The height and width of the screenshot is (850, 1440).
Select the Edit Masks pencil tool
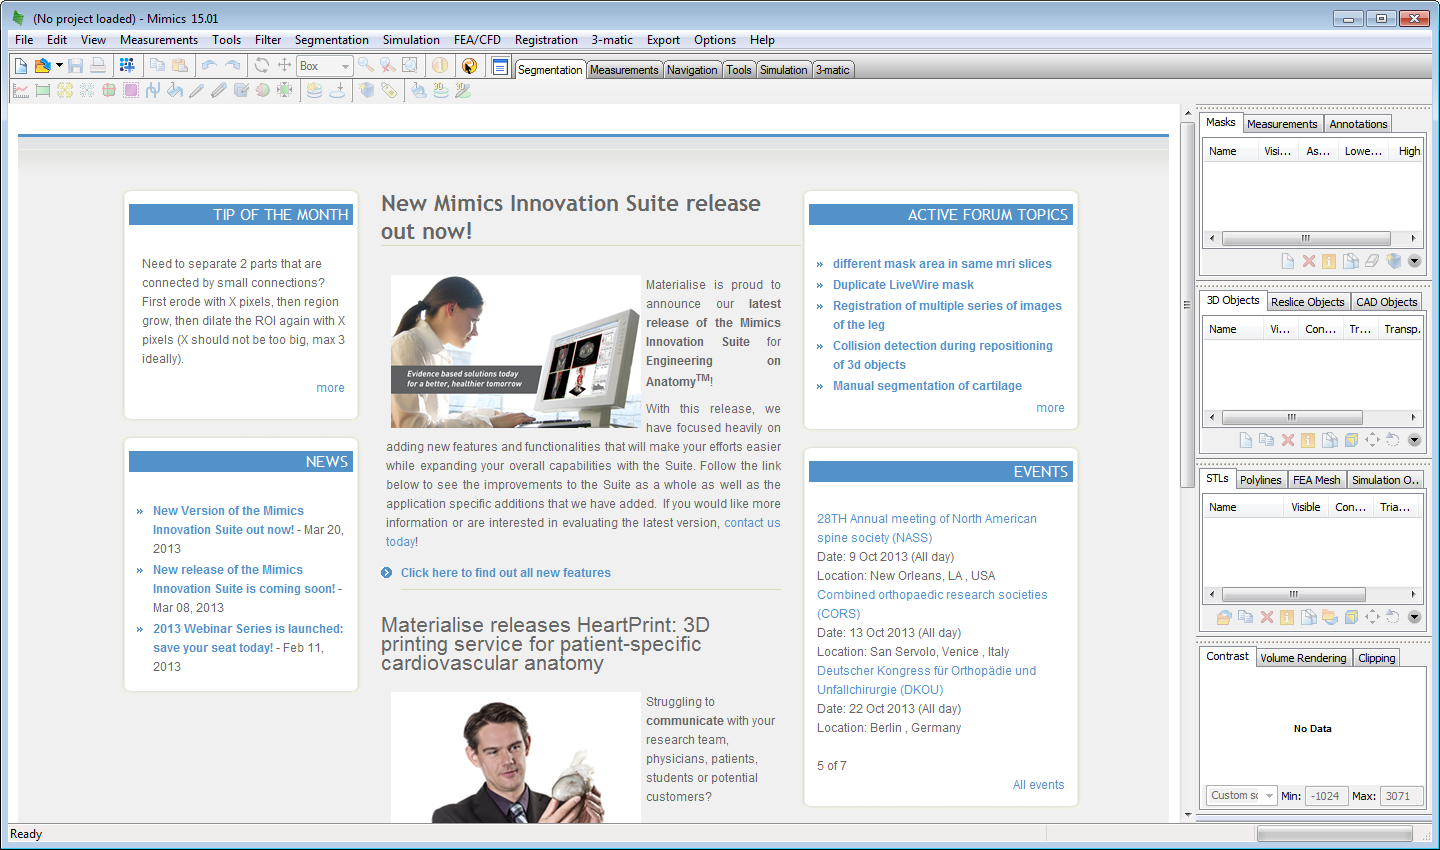pyautogui.click(x=197, y=90)
